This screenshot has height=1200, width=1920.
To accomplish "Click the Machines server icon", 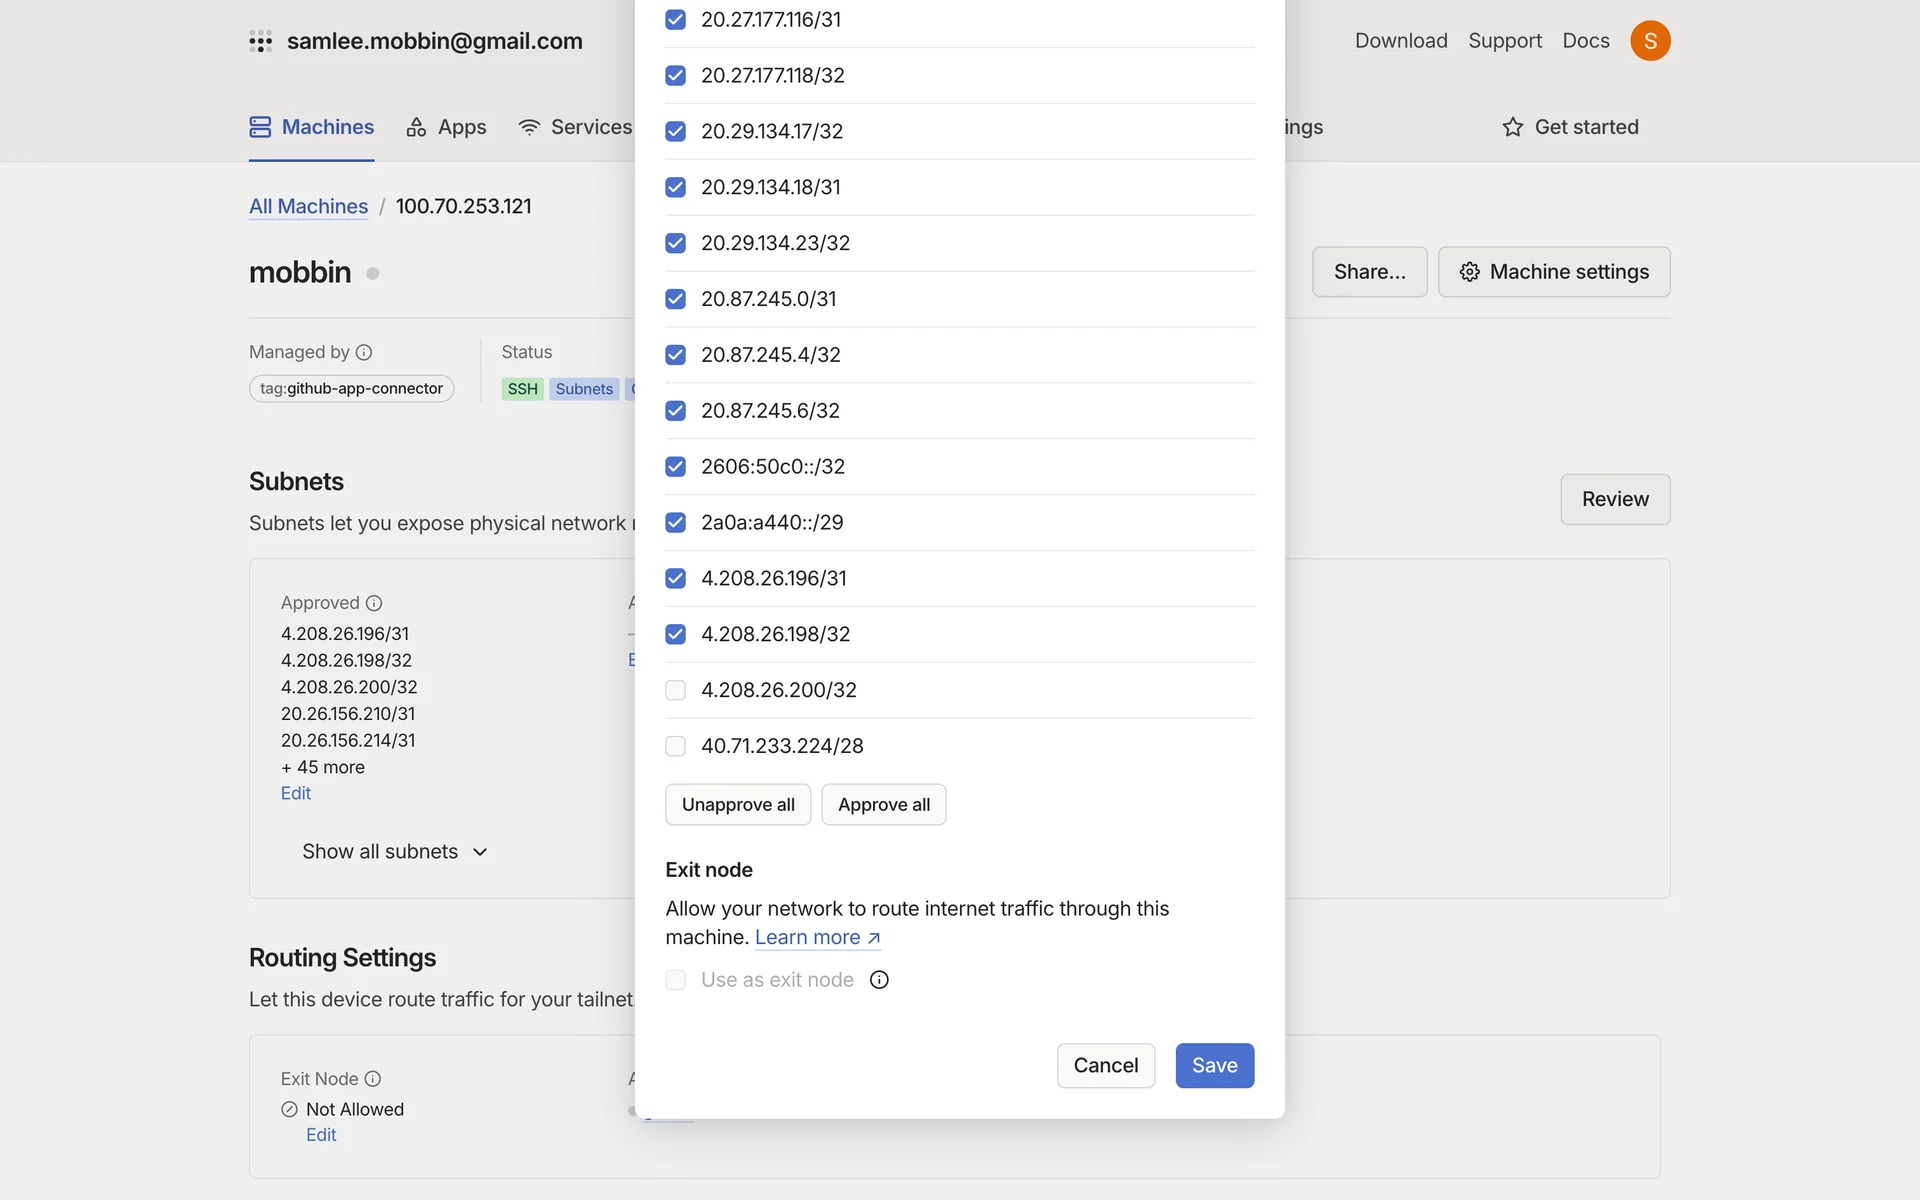I will pos(260,127).
